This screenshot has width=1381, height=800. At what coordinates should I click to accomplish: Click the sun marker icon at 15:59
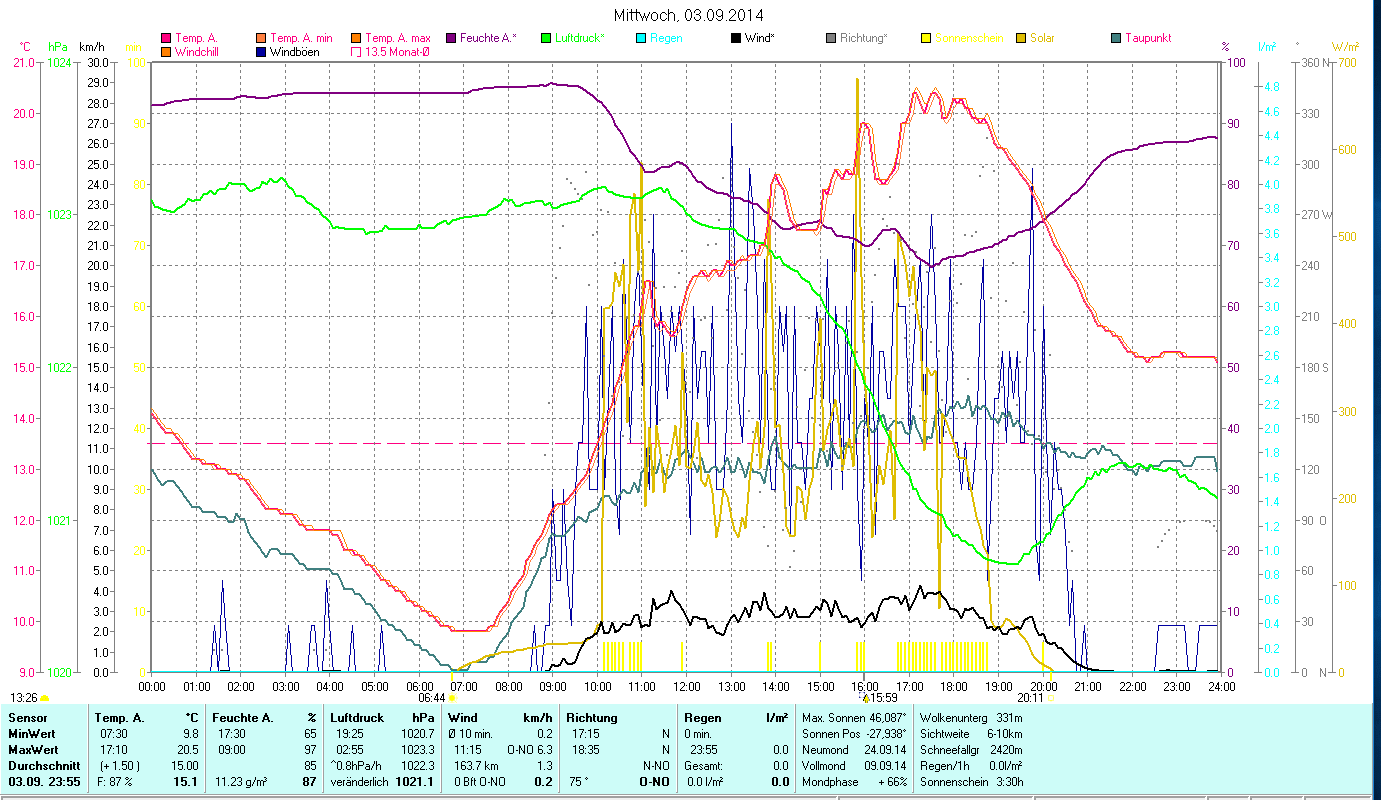866,698
